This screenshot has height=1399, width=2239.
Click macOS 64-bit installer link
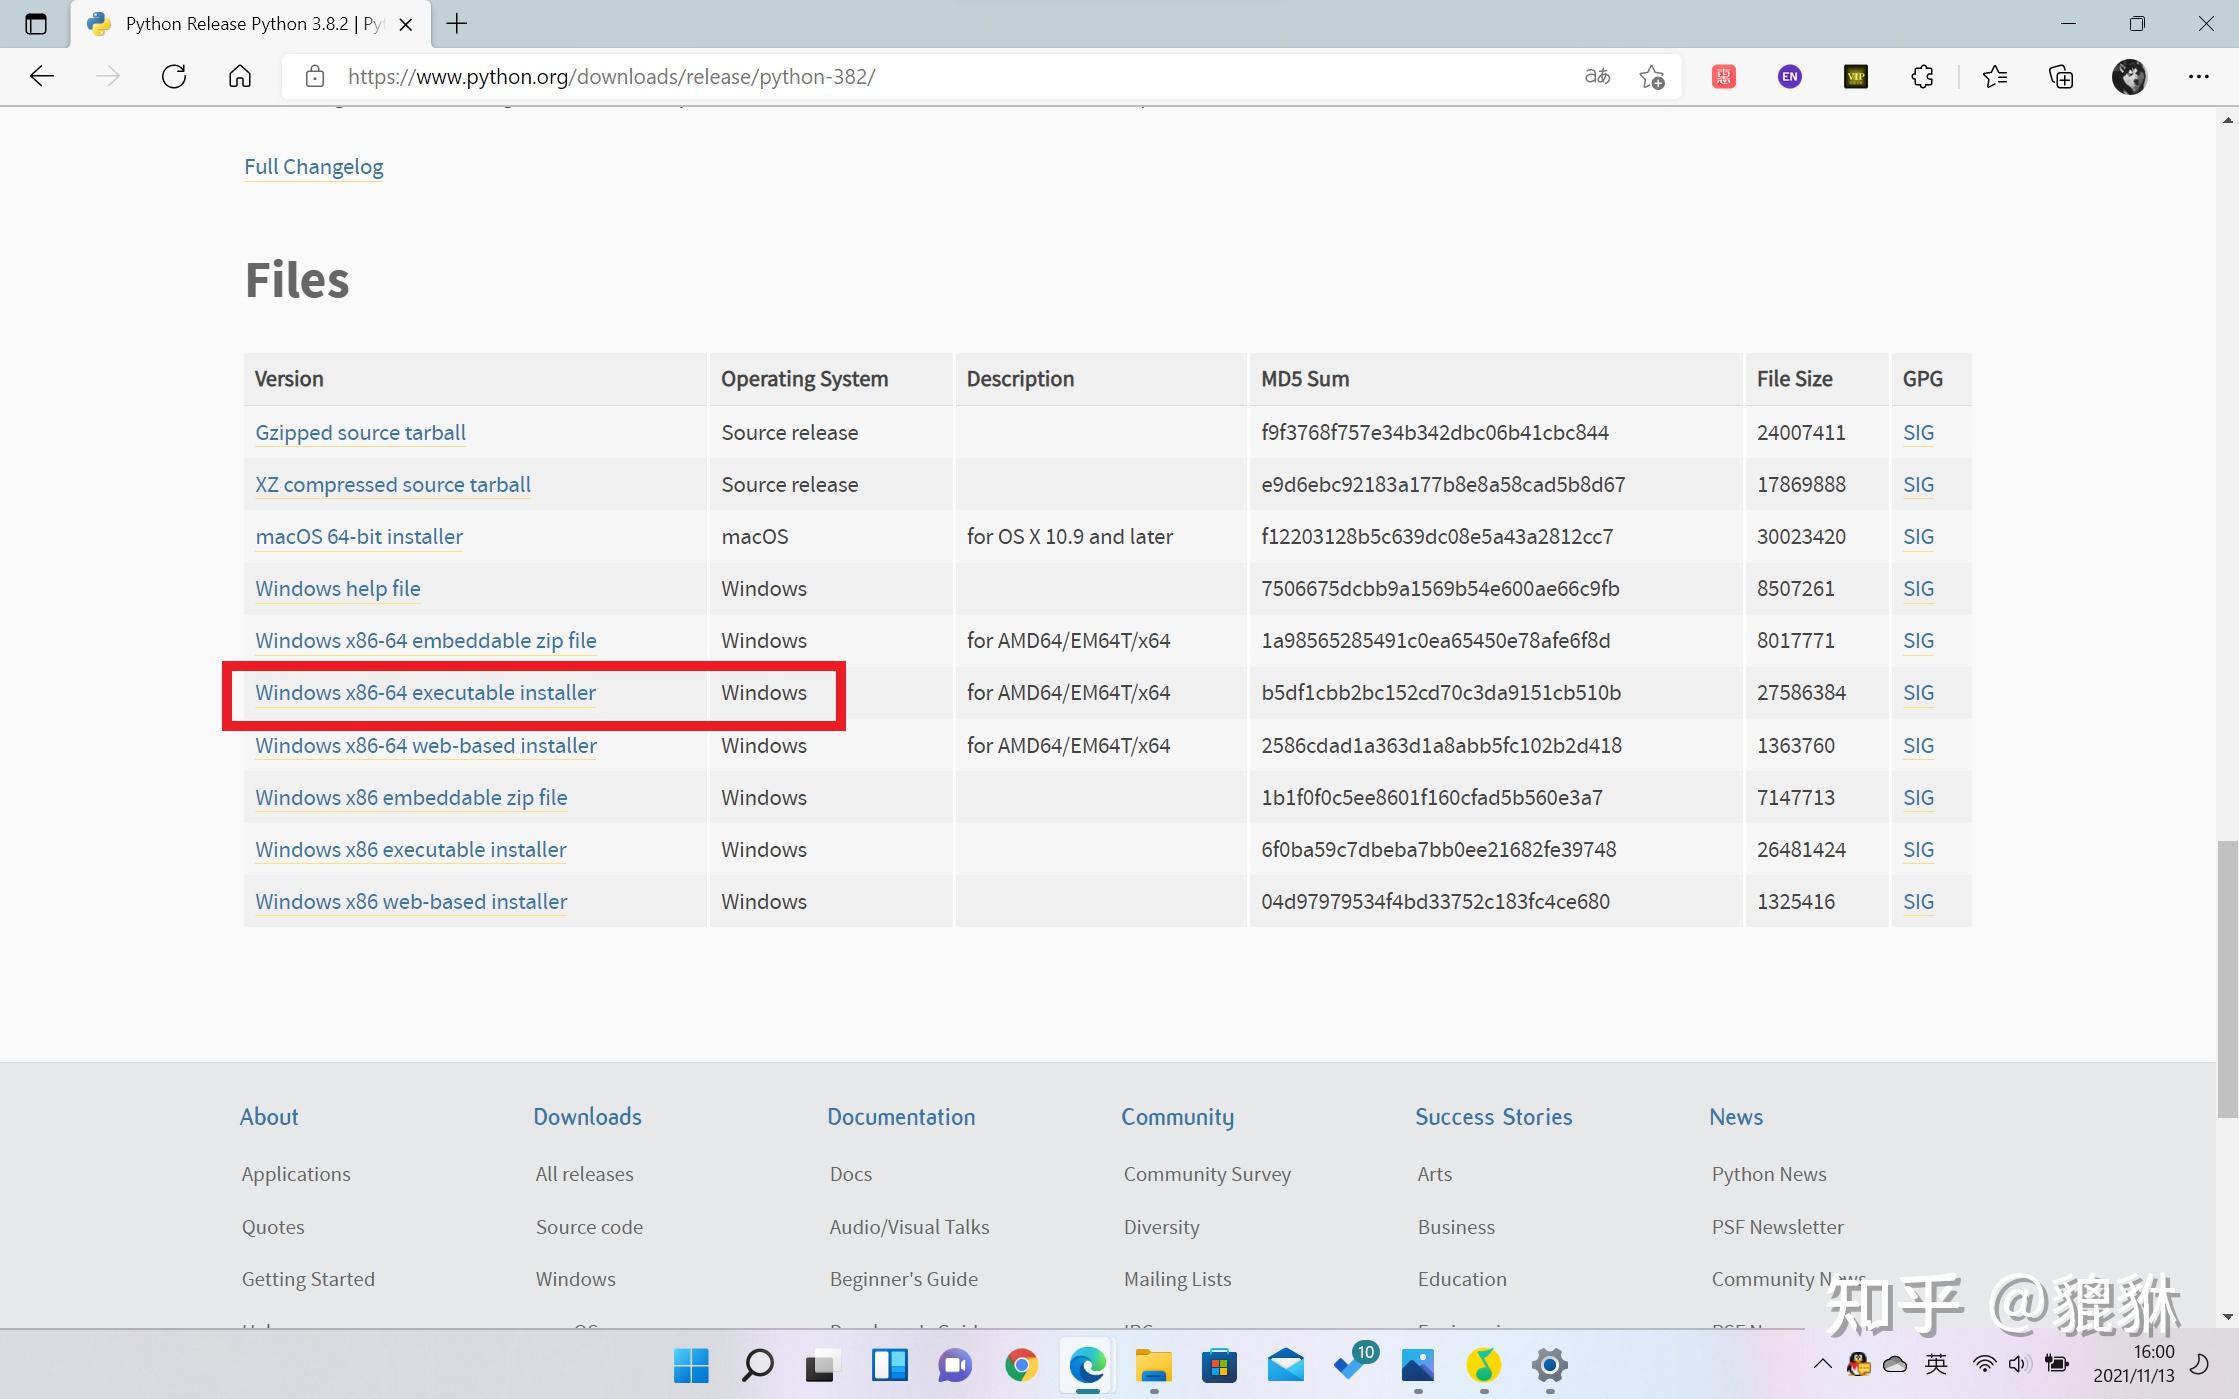click(359, 537)
